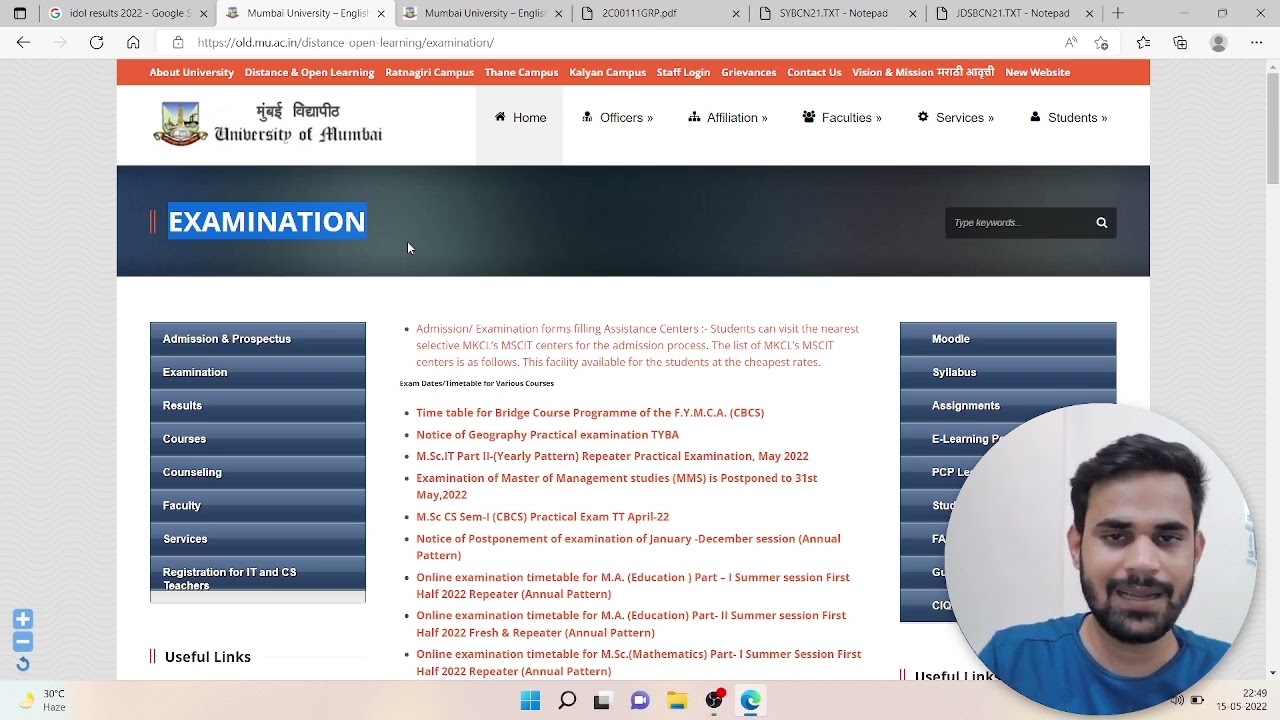Open Moodle in the right sidebar
The height and width of the screenshot is (720, 1280).
pyautogui.click(x=1008, y=339)
